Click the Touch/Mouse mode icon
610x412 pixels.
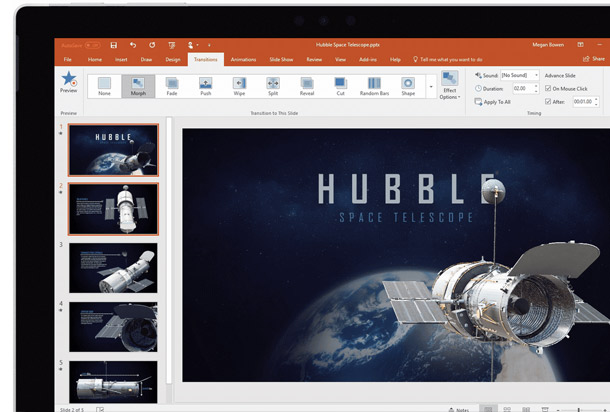(191, 45)
